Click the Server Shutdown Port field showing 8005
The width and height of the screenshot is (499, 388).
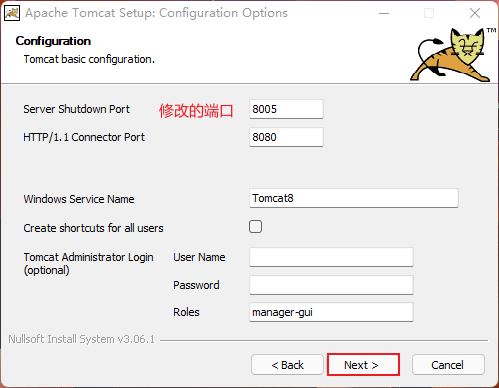286,109
